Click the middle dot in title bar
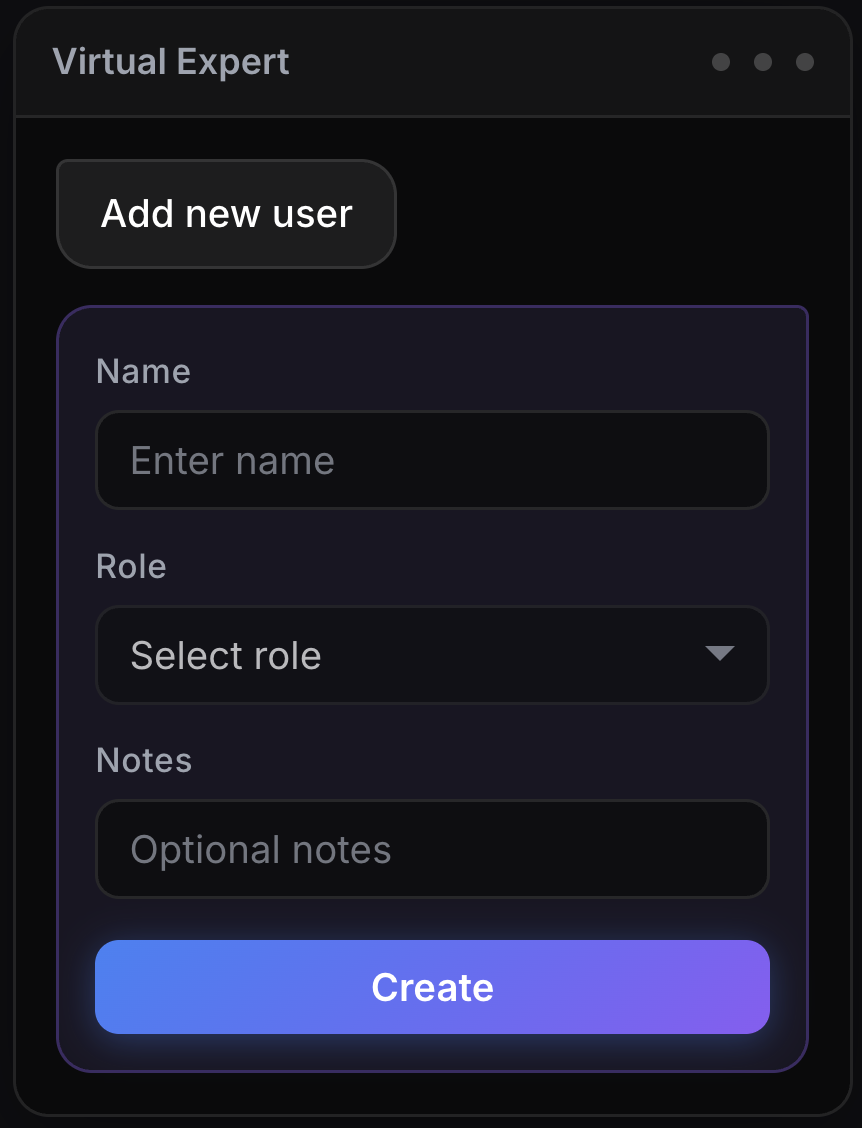Screen dimensions: 862x1128 (x=763, y=62)
